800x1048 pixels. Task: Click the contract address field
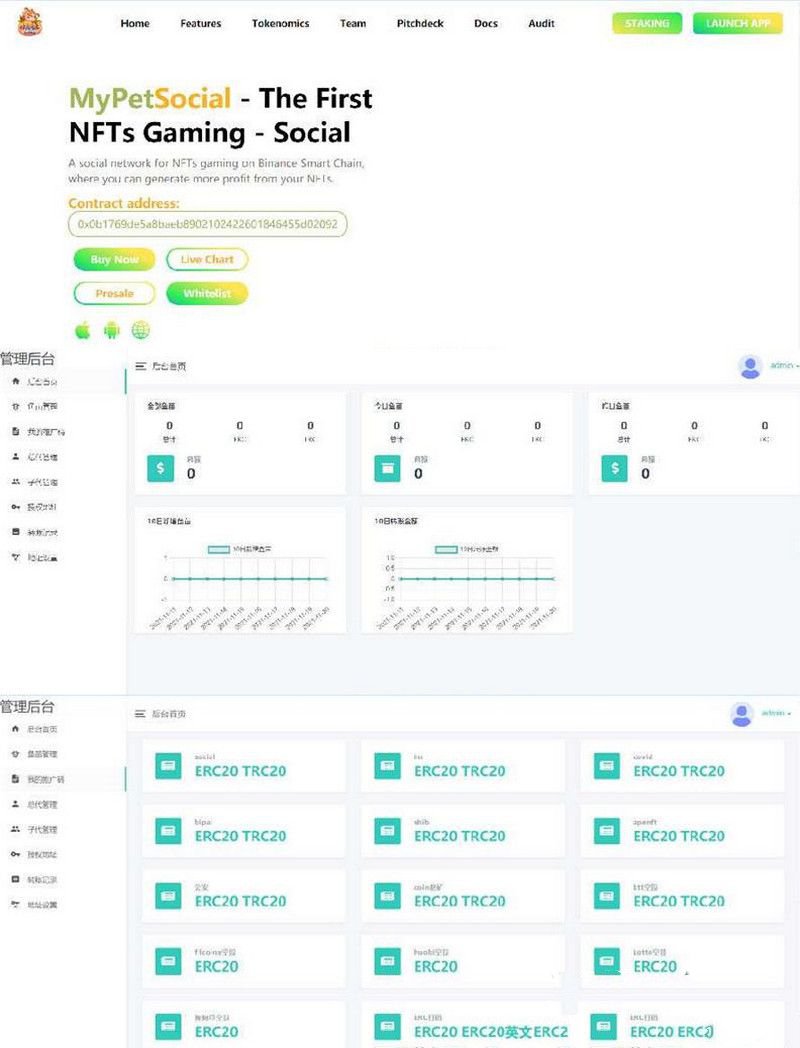pos(207,225)
